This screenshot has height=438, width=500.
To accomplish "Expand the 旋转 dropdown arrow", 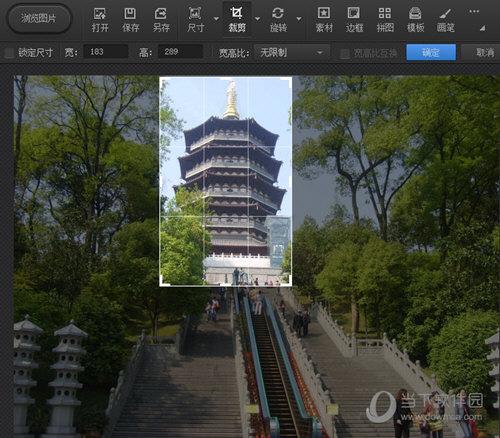I will (x=299, y=19).
